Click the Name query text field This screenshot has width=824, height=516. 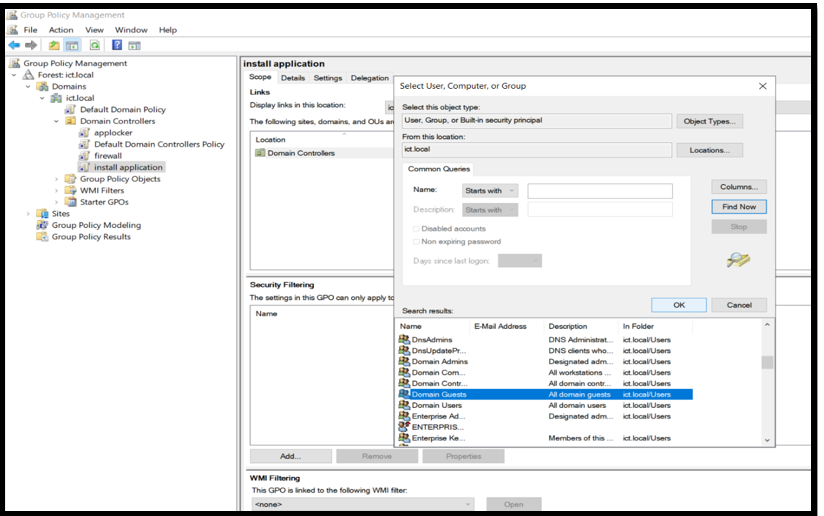600,191
